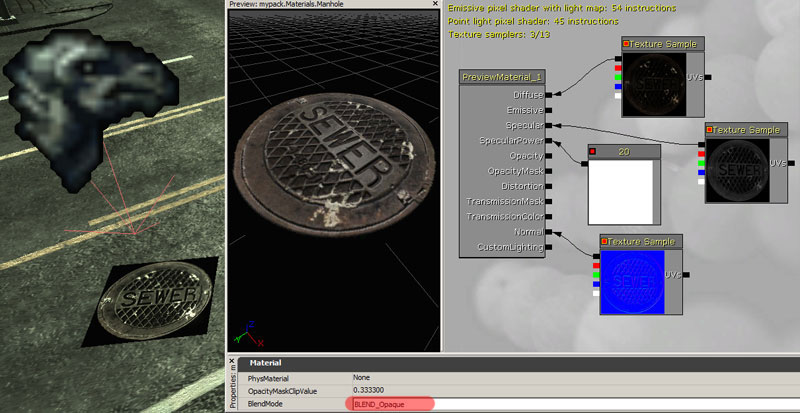Viewport: 800px width, 413px height.
Task: Click the OpacityMaskClipValue property label
Action: pos(282,391)
